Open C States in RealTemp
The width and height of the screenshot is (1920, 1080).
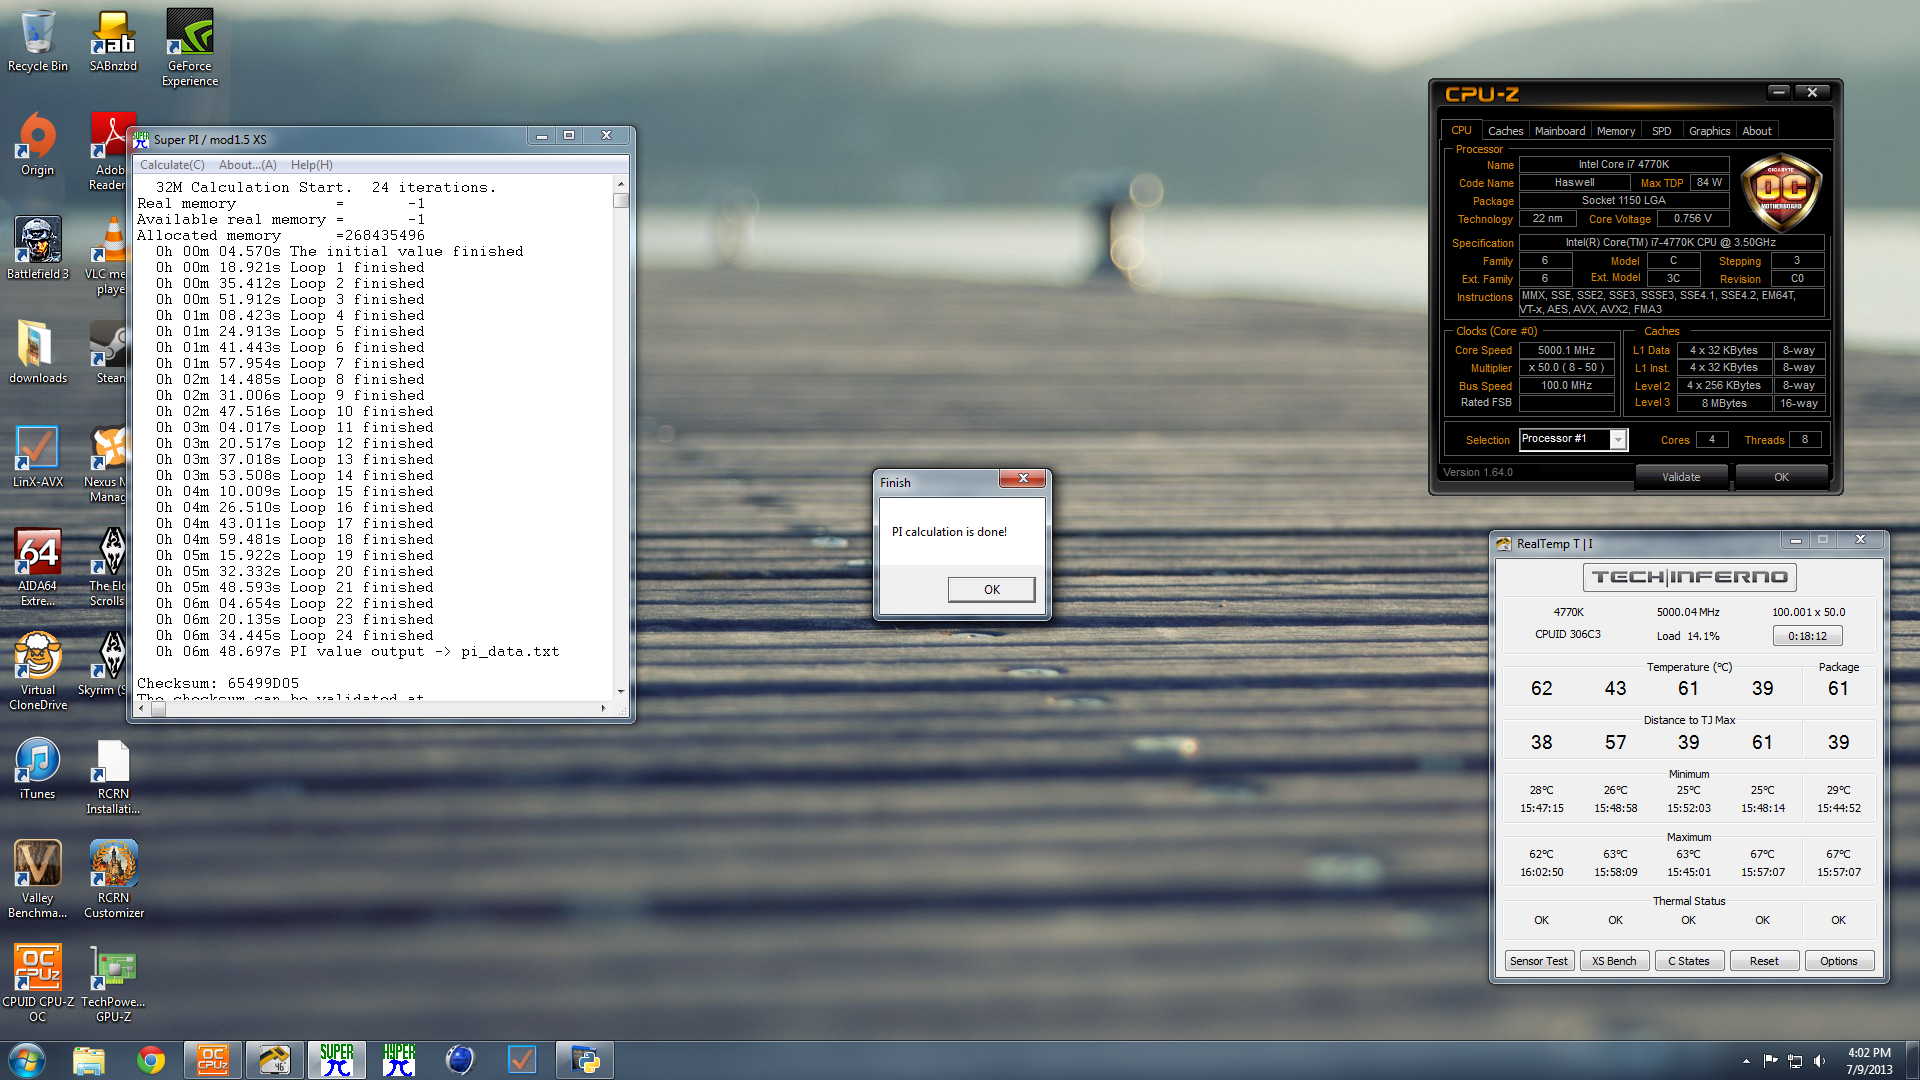coord(1689,961)
